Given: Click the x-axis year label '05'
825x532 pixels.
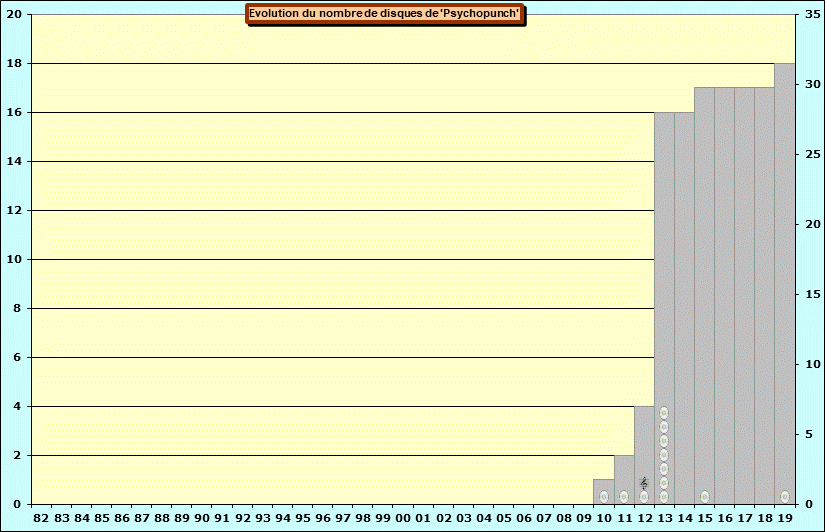Looking at the screenshot, I should pyautogui.click(x=504, y=518).
